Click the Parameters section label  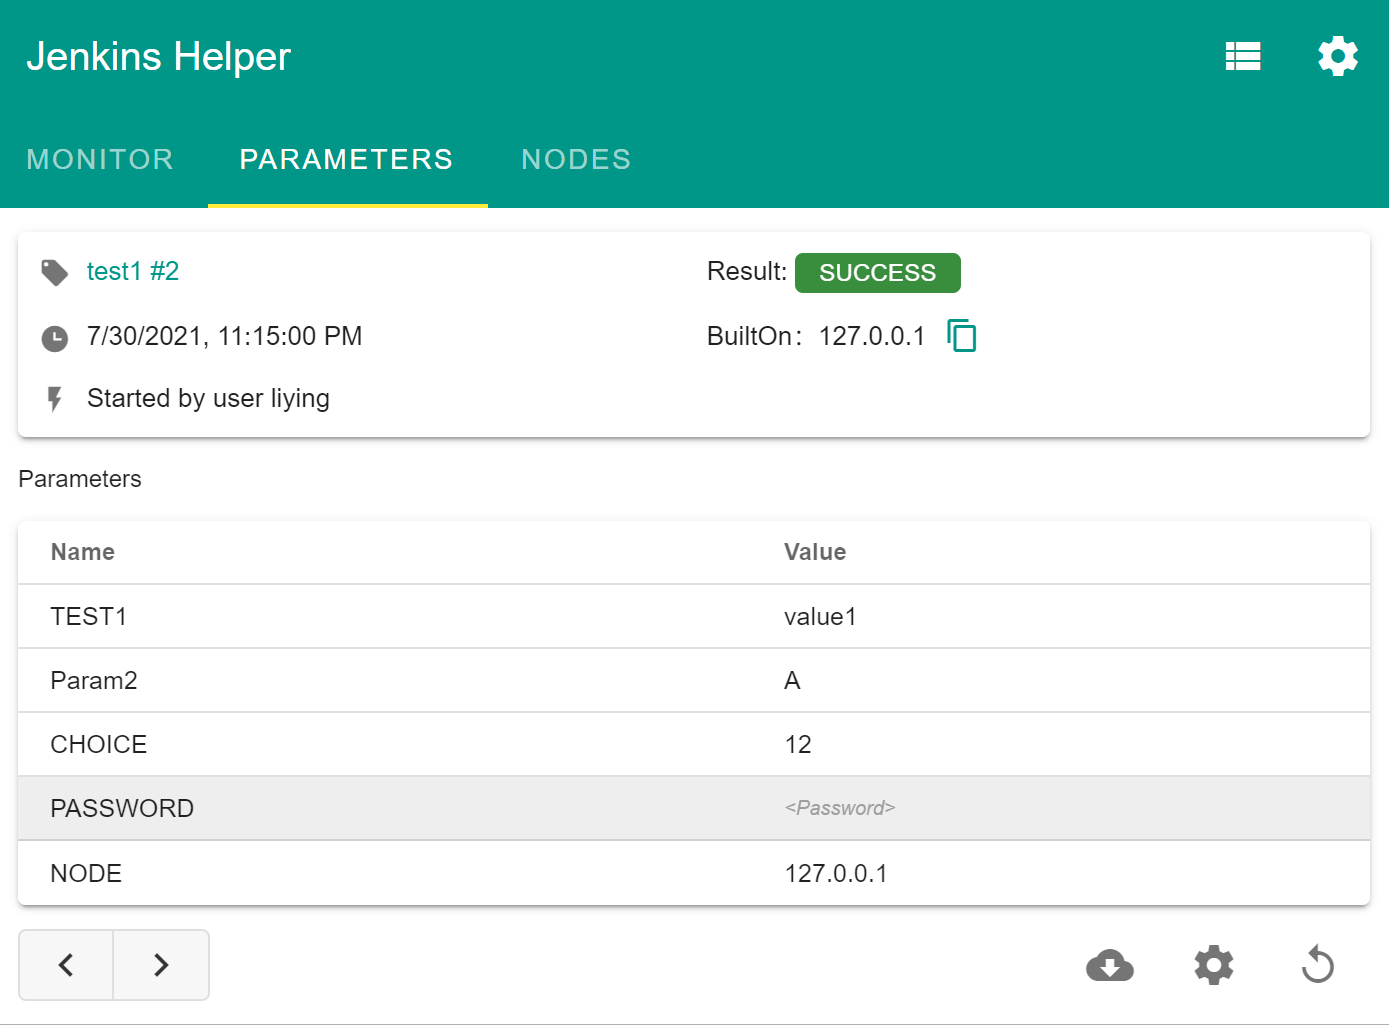tap(80, 479)
